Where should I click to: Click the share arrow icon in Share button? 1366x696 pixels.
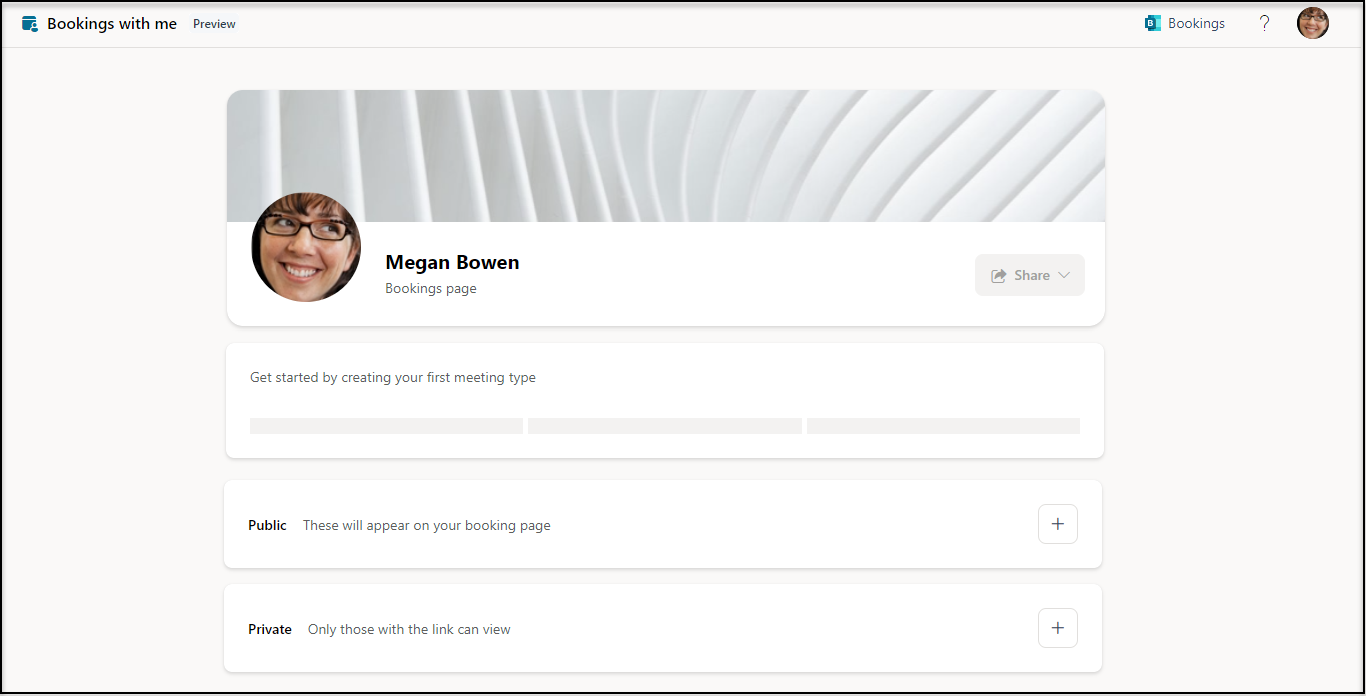pyautogui.click(x=998, y=276)
